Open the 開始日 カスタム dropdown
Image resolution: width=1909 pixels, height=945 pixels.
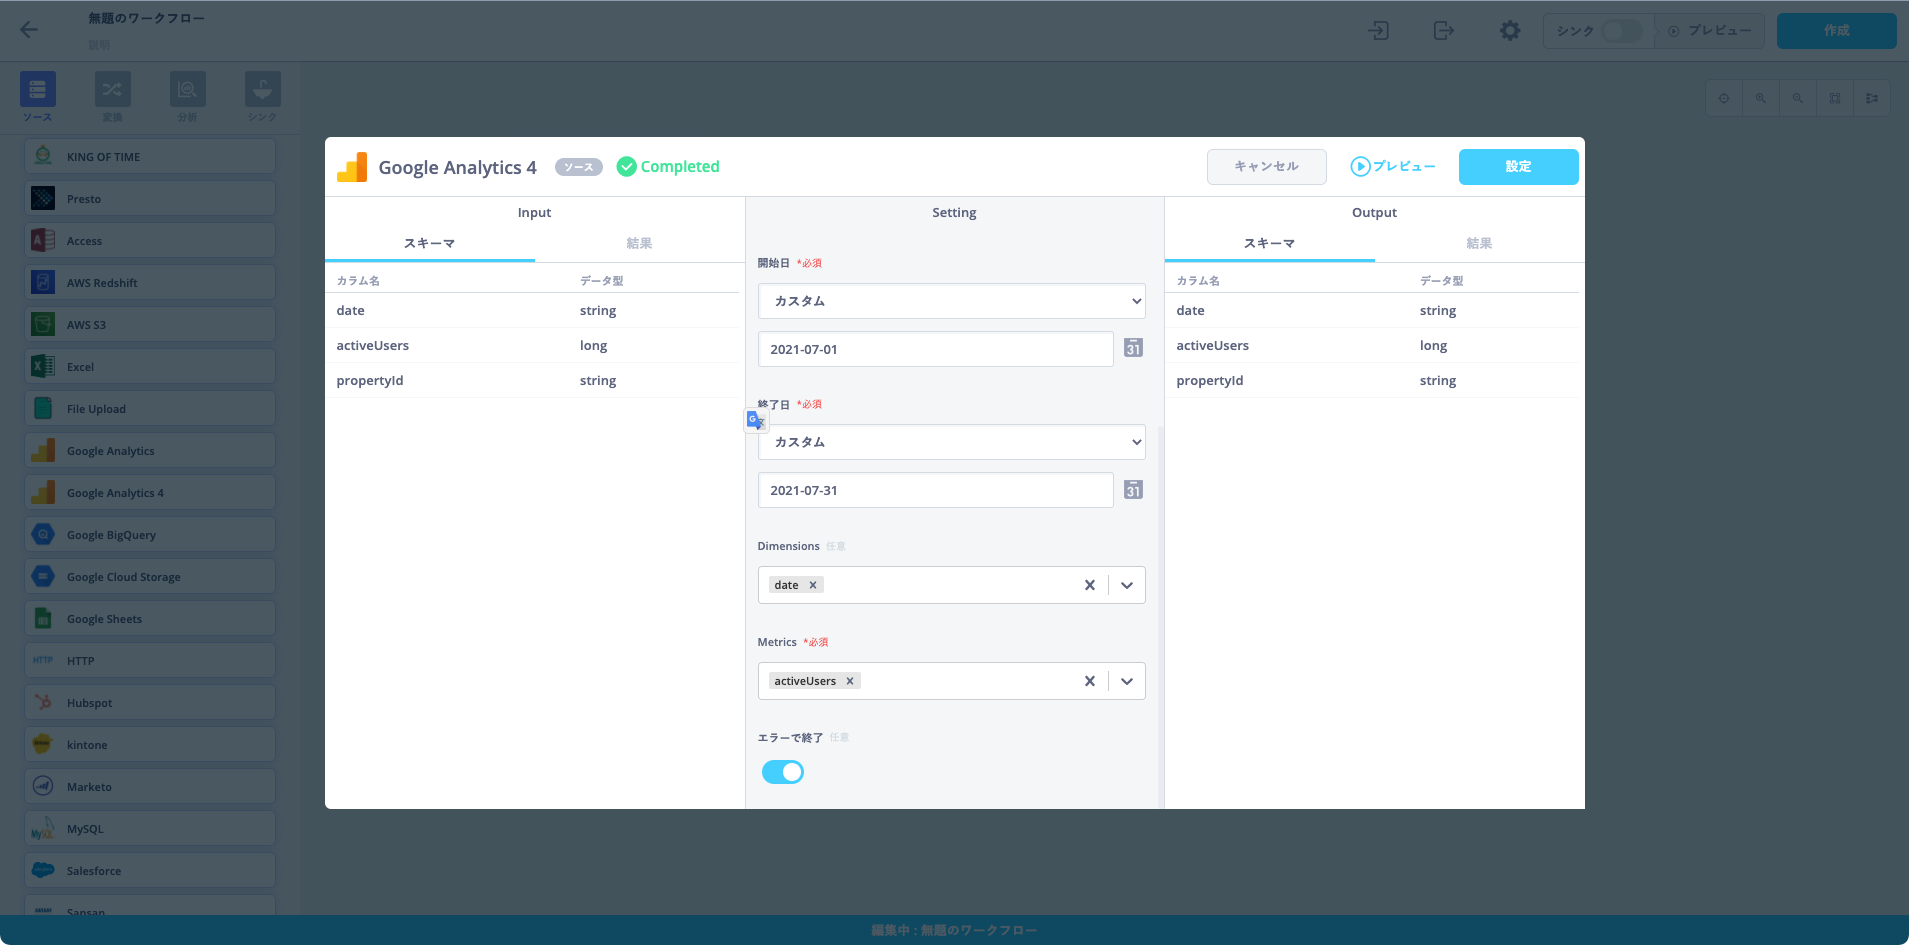click(x=951, y=301)
